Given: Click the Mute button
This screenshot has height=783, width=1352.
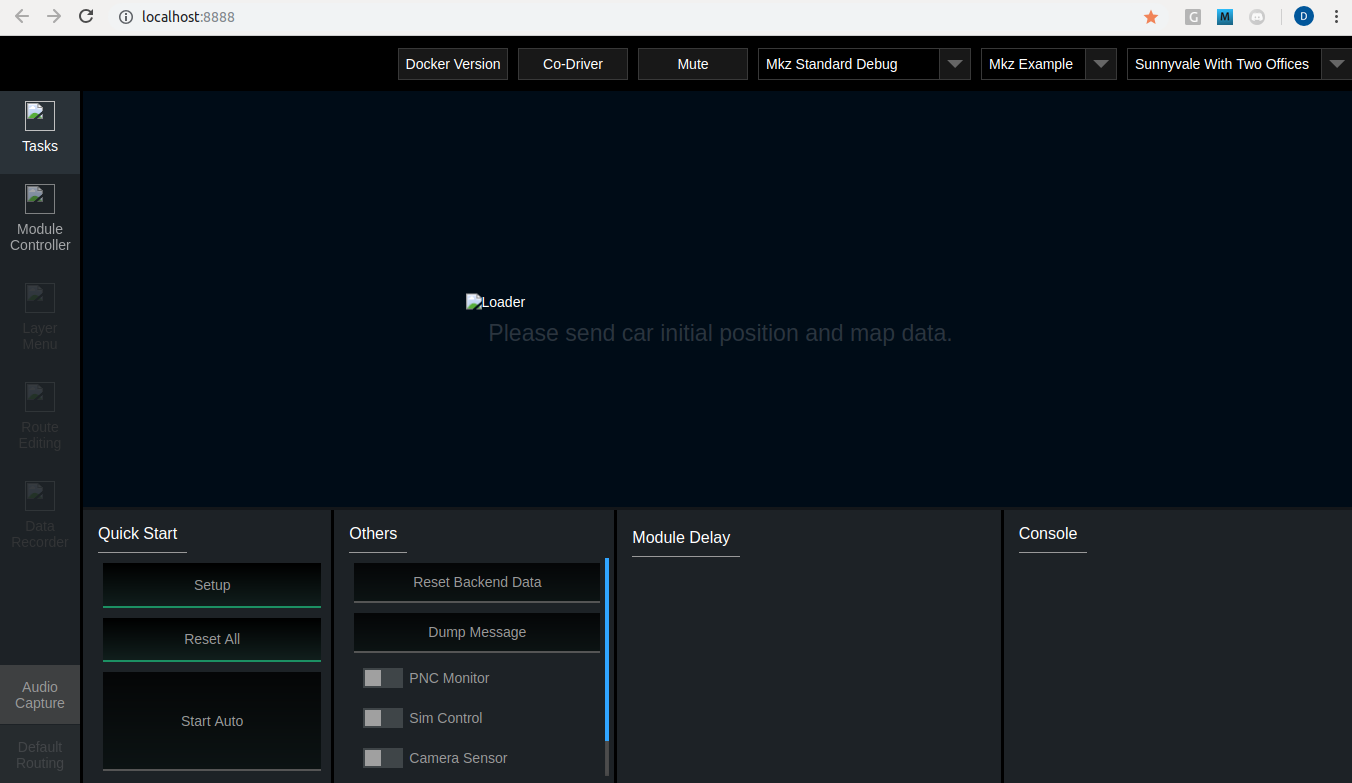Looking at the screenshot, I should click(693, 64).
